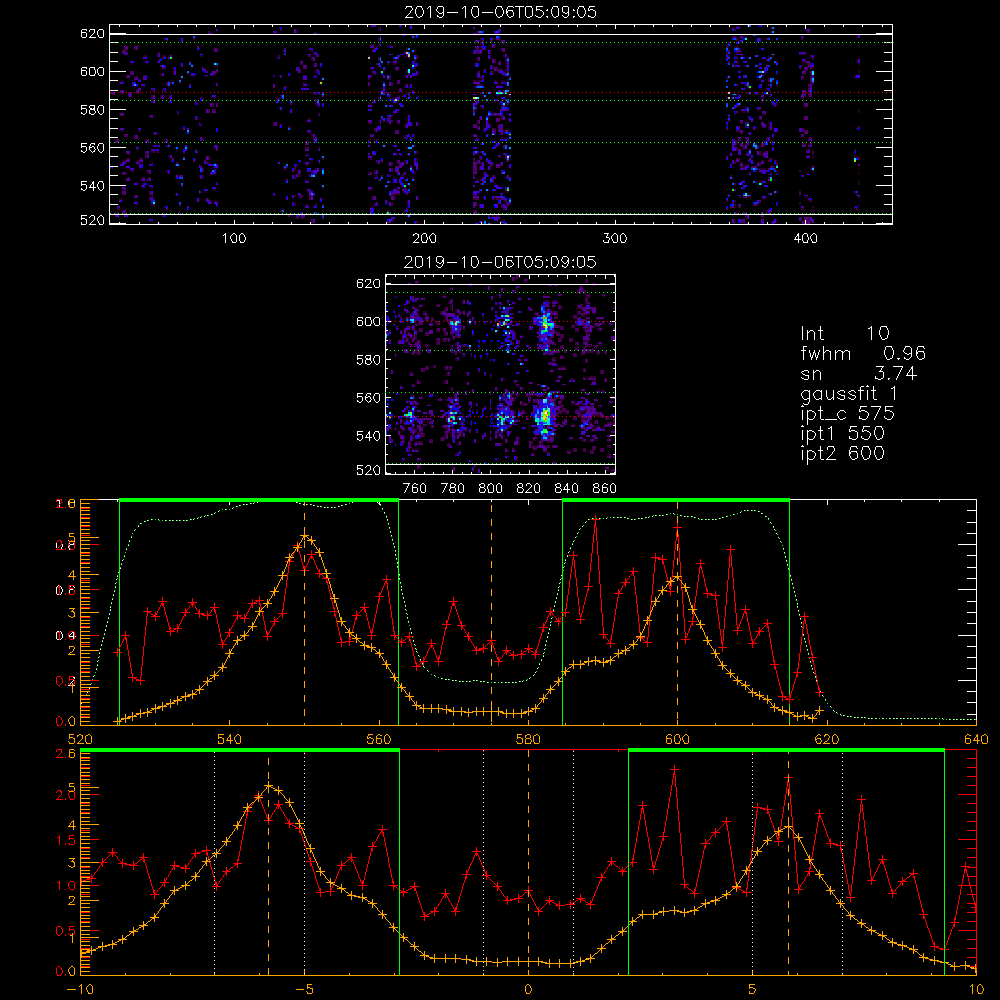Select the 'fwhm 0.96' parameter text
1000x1000 pixels.
tap(863, 353)
